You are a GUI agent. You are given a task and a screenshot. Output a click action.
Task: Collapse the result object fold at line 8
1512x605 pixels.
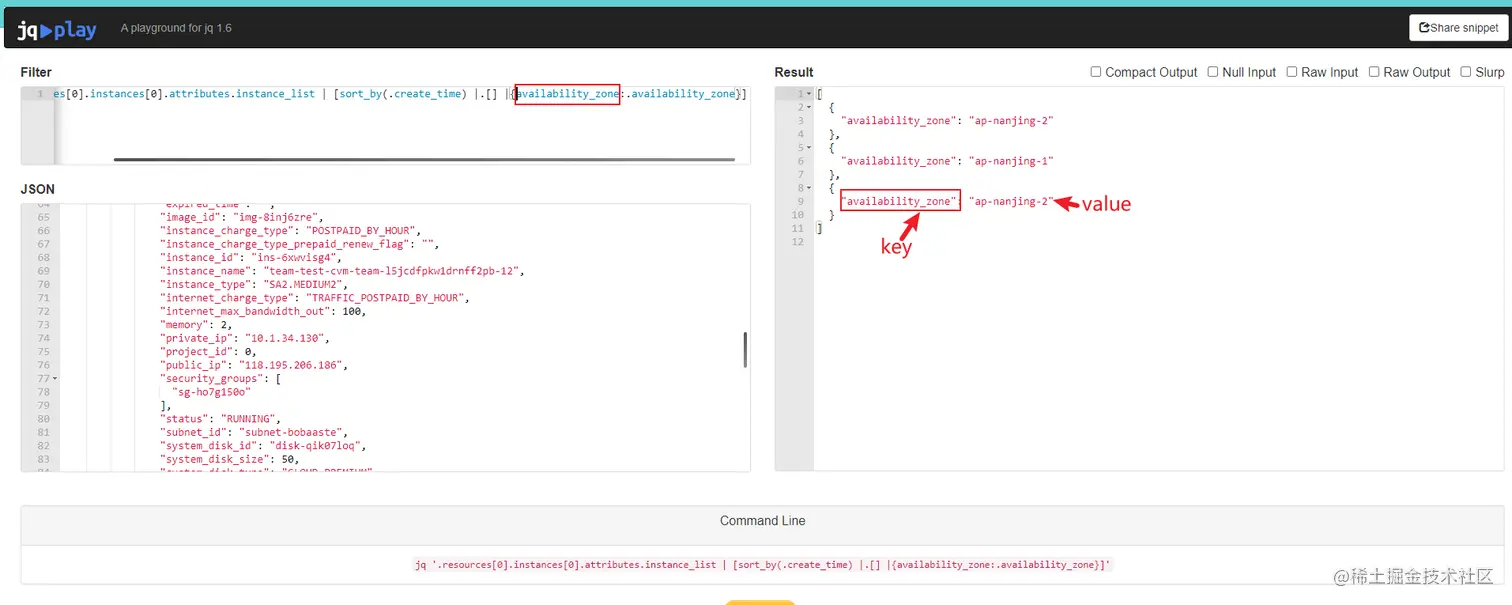click(809, 188)
